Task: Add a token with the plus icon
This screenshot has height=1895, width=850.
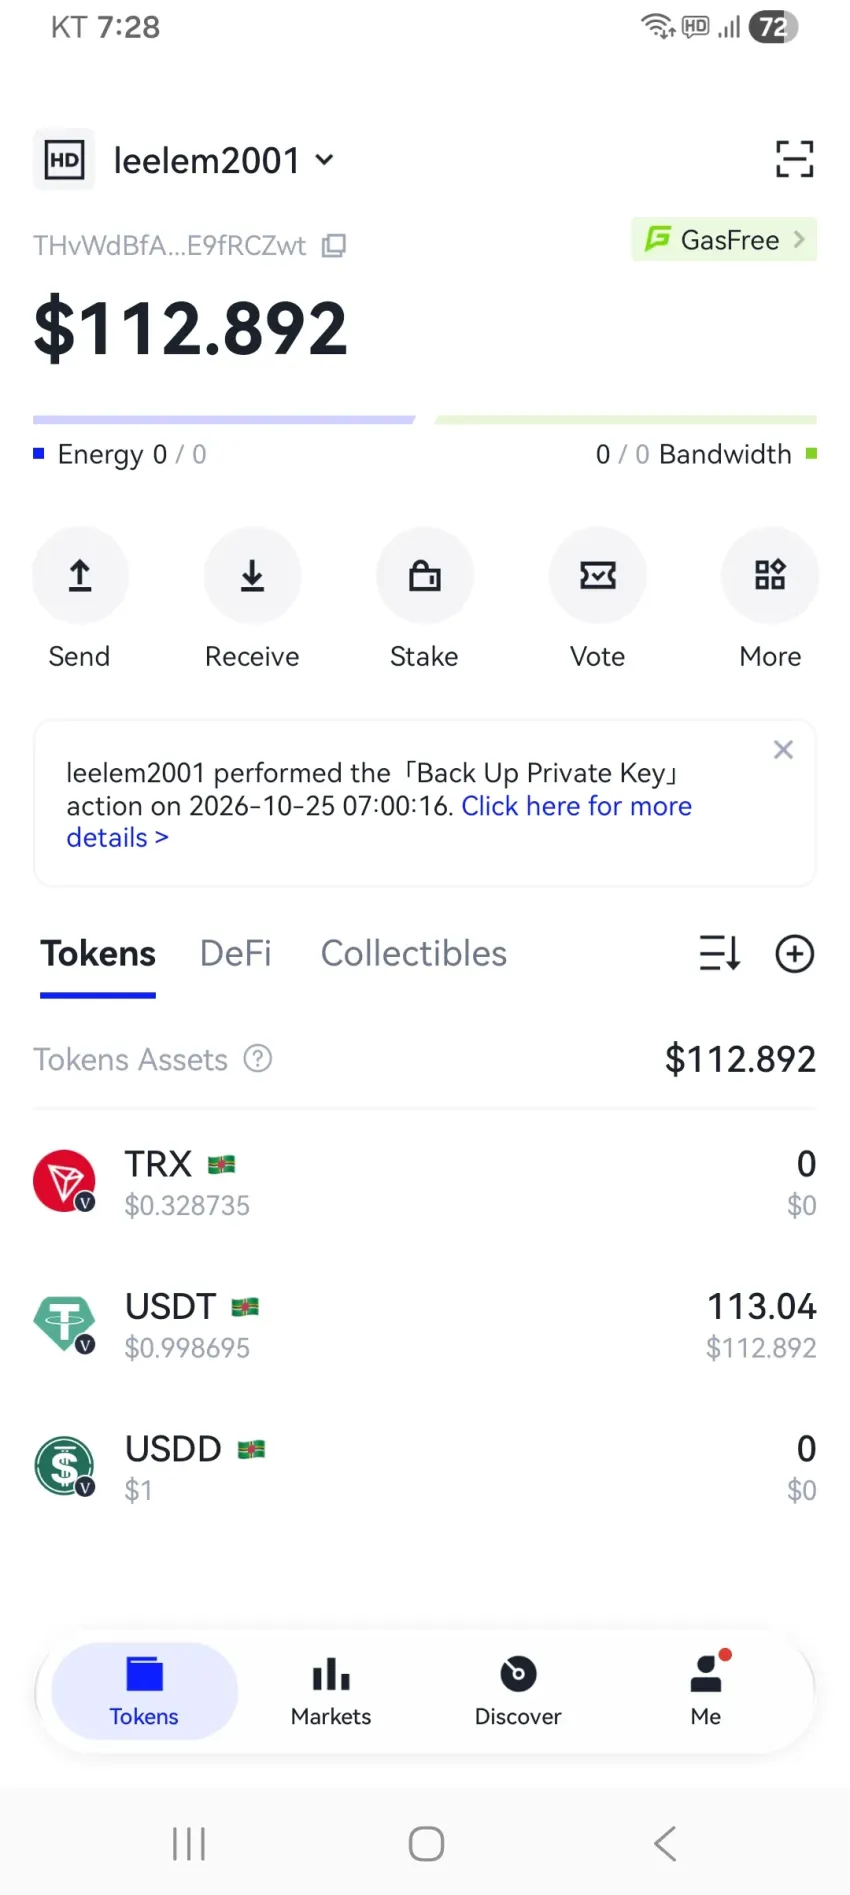Action: pos(794,954)
